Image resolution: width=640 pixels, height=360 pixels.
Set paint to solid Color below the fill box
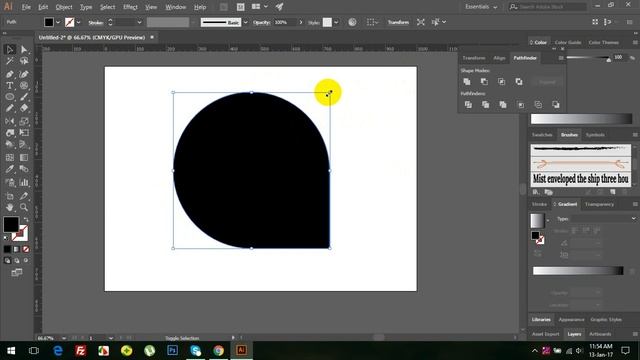tap(7, 249)
